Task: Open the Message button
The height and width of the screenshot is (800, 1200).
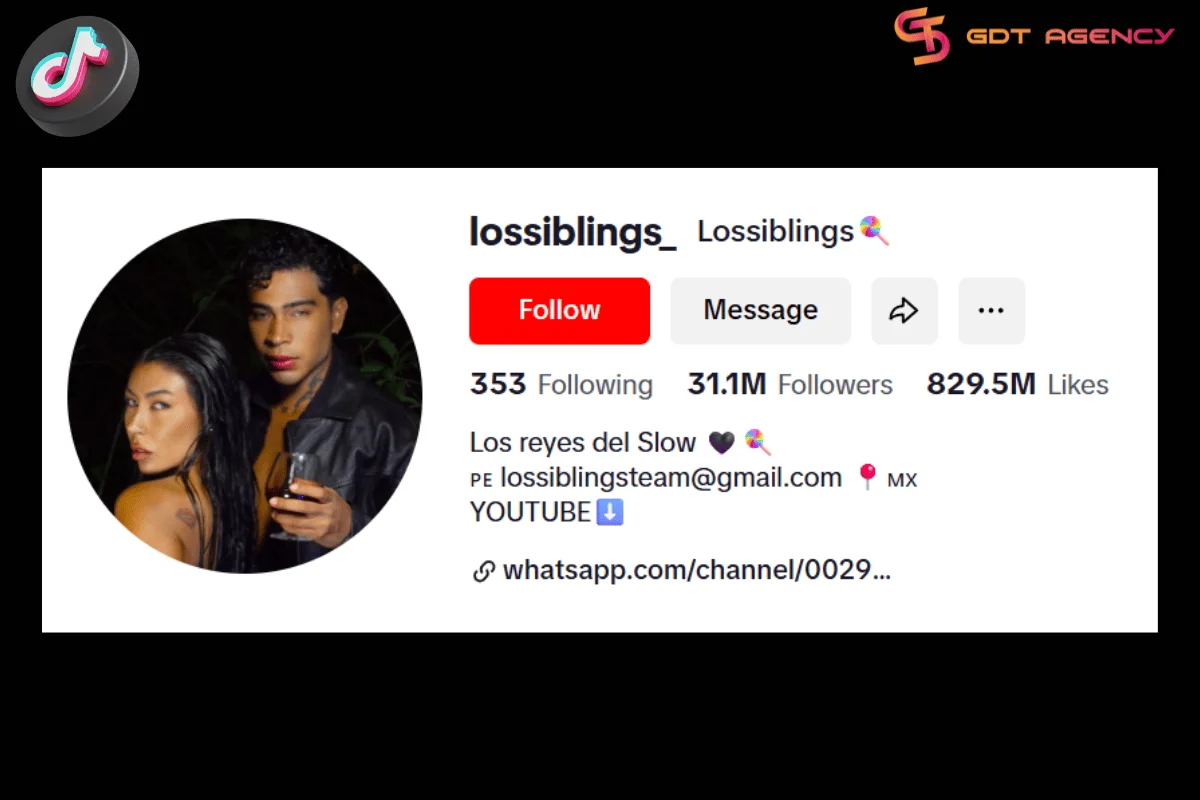Action: (760, 311)
